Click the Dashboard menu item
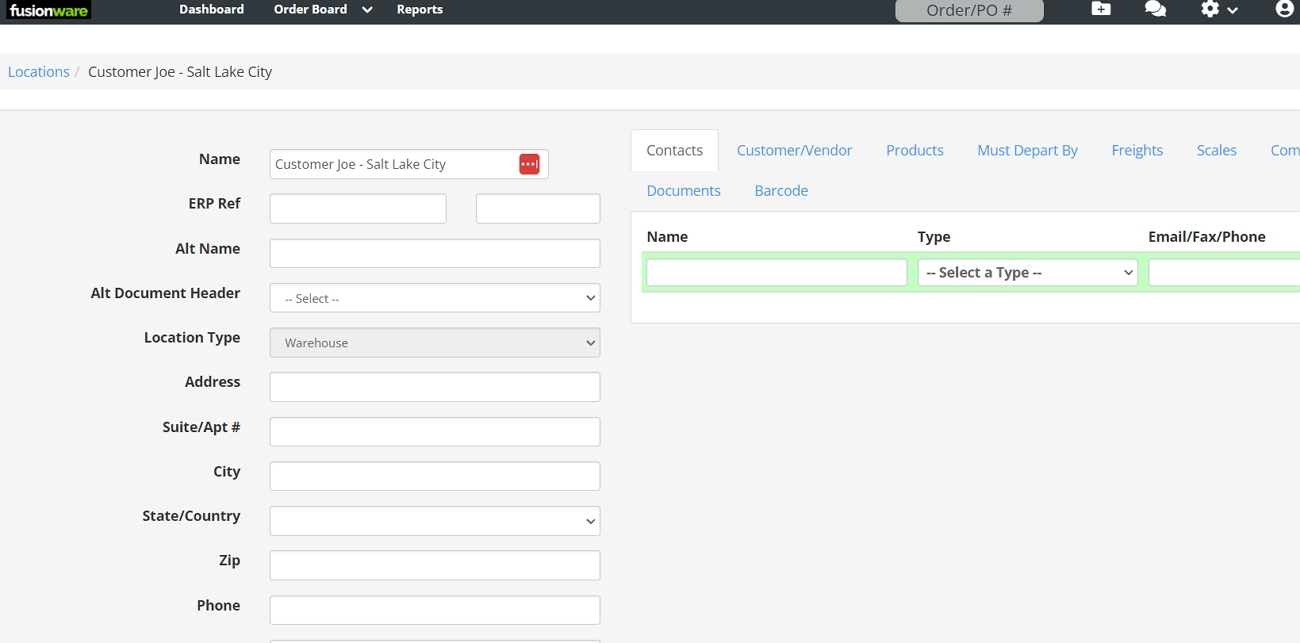The image size is (1300, 643). tap(211, 9)
